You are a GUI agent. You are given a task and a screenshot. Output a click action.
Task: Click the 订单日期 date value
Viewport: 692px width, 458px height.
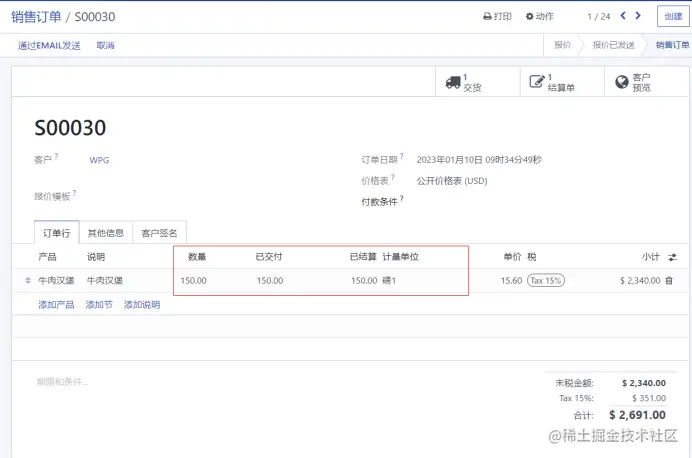coord(479,160)
